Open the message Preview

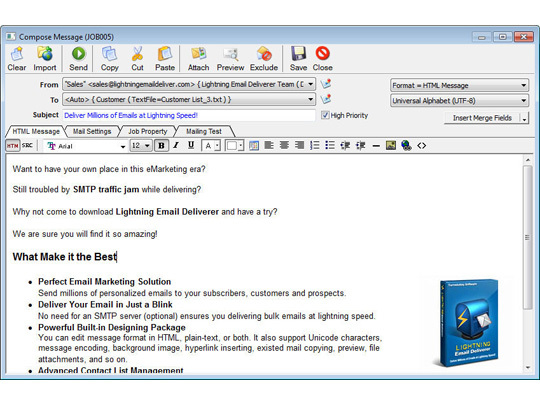(230, 59)
